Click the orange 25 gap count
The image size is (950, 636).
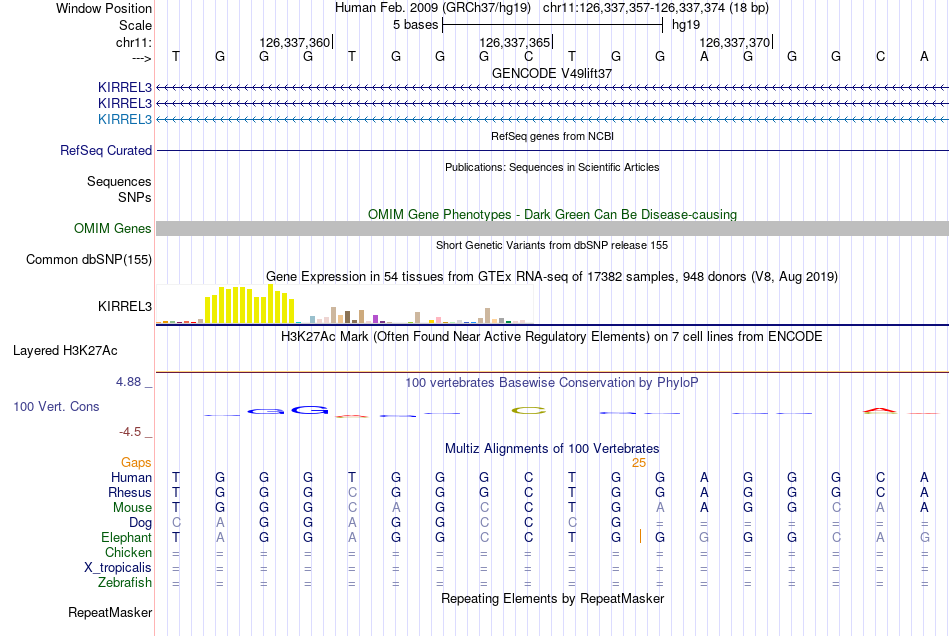639,463
